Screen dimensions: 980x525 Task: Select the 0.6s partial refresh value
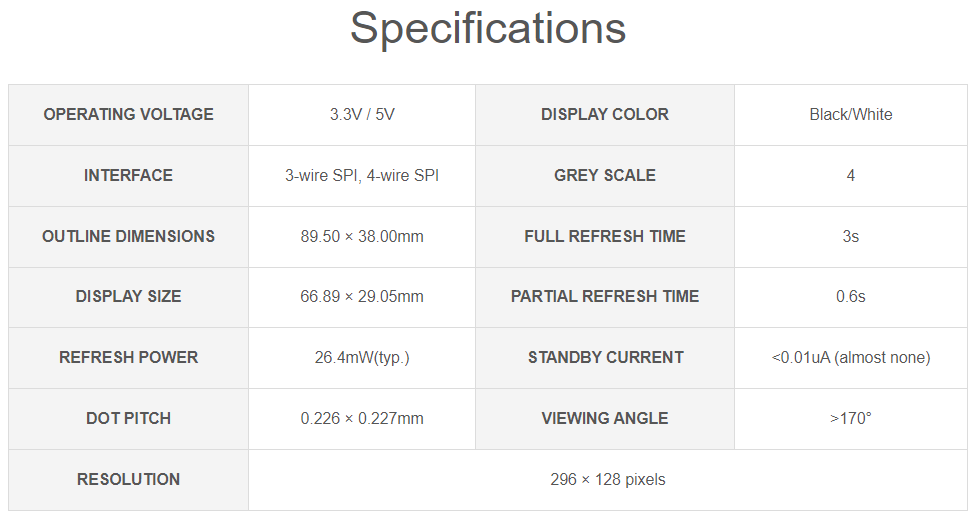[851, 296]
